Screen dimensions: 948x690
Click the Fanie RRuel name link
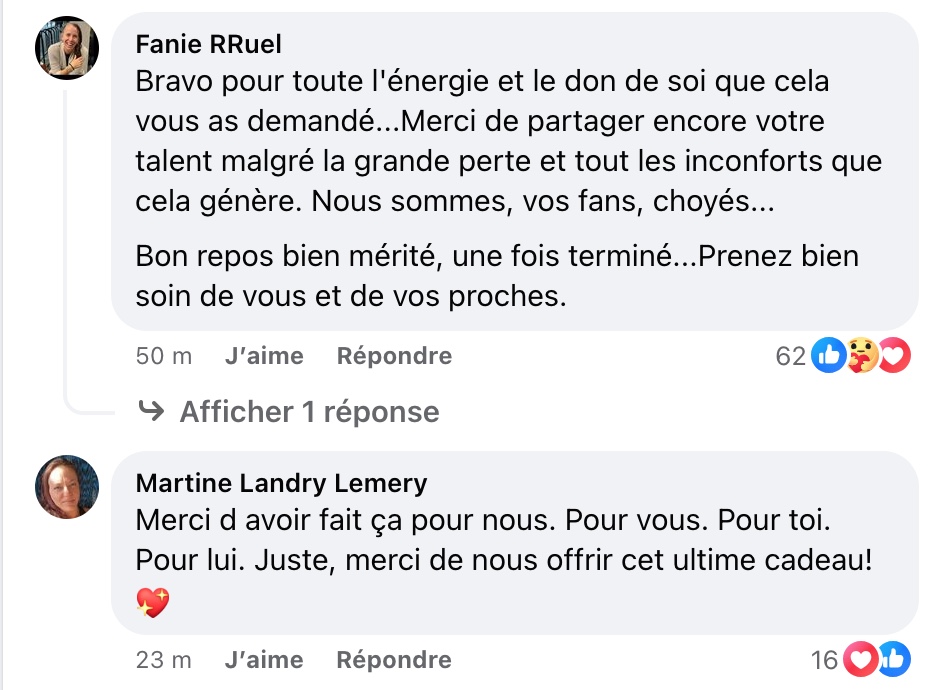click(x=209, y=44)
